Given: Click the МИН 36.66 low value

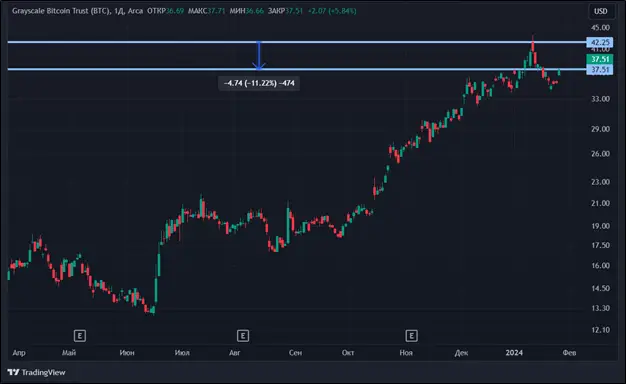Looking at the screenshot, I should point(246,11).
